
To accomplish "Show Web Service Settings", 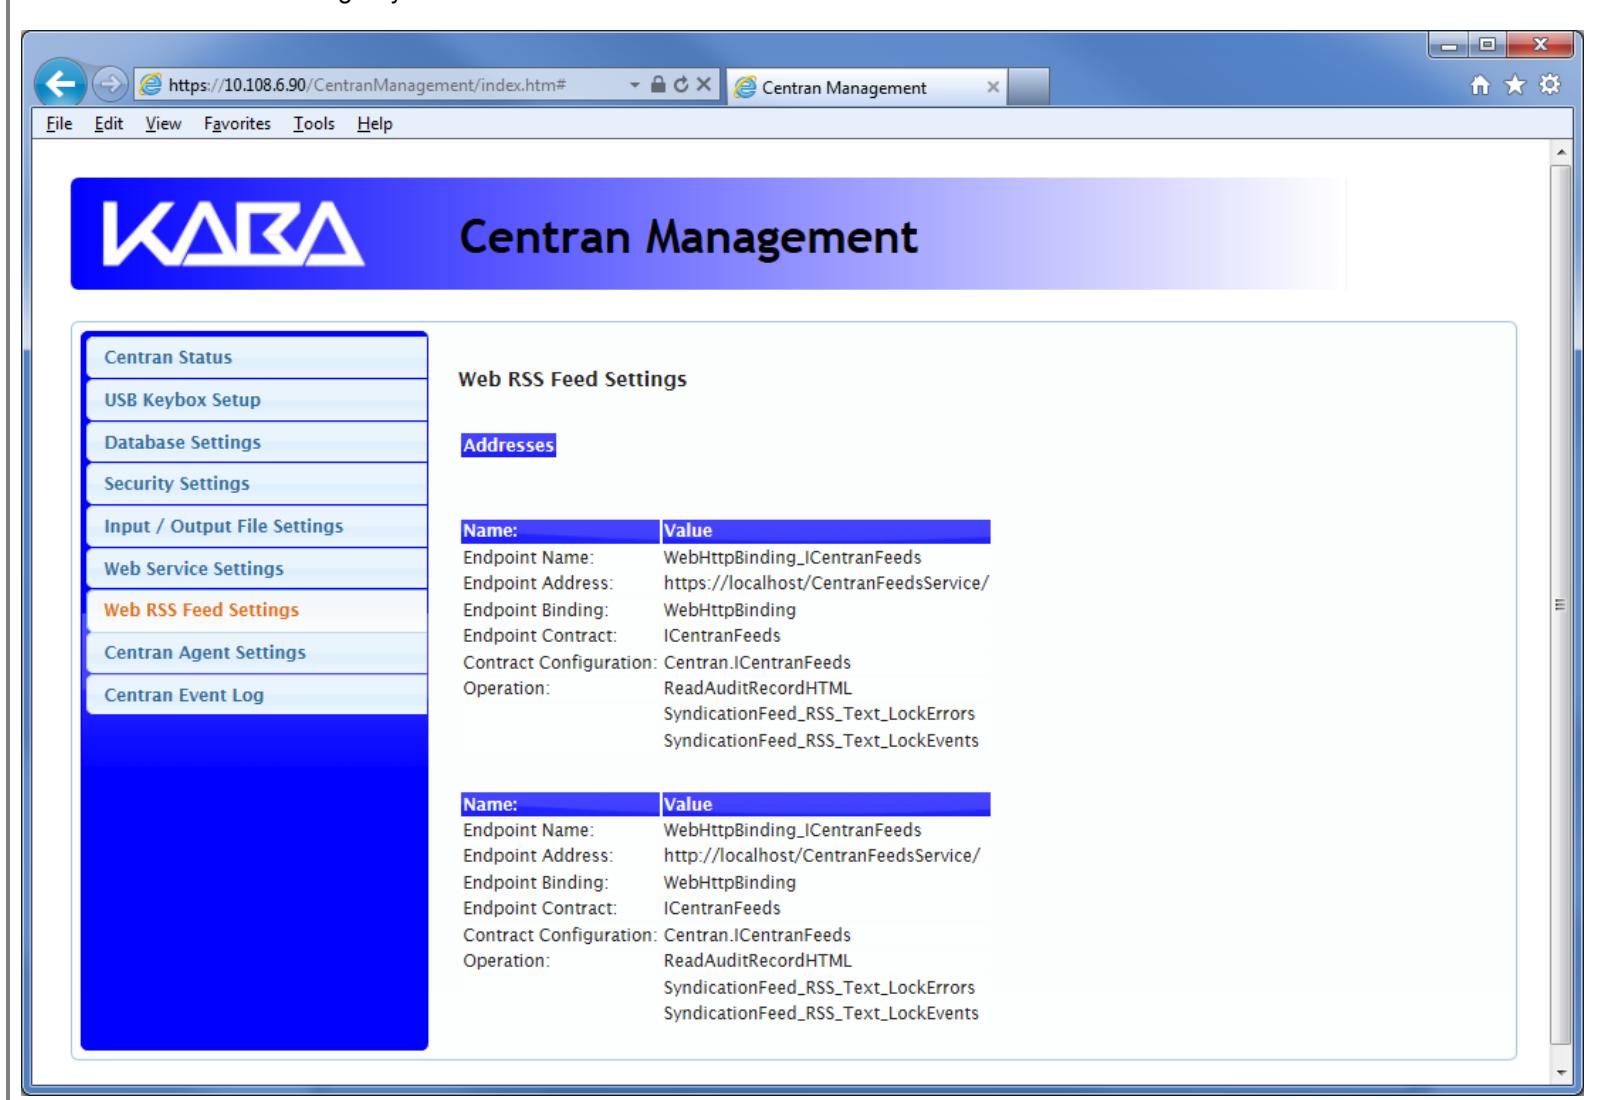I will click(257, 568).
